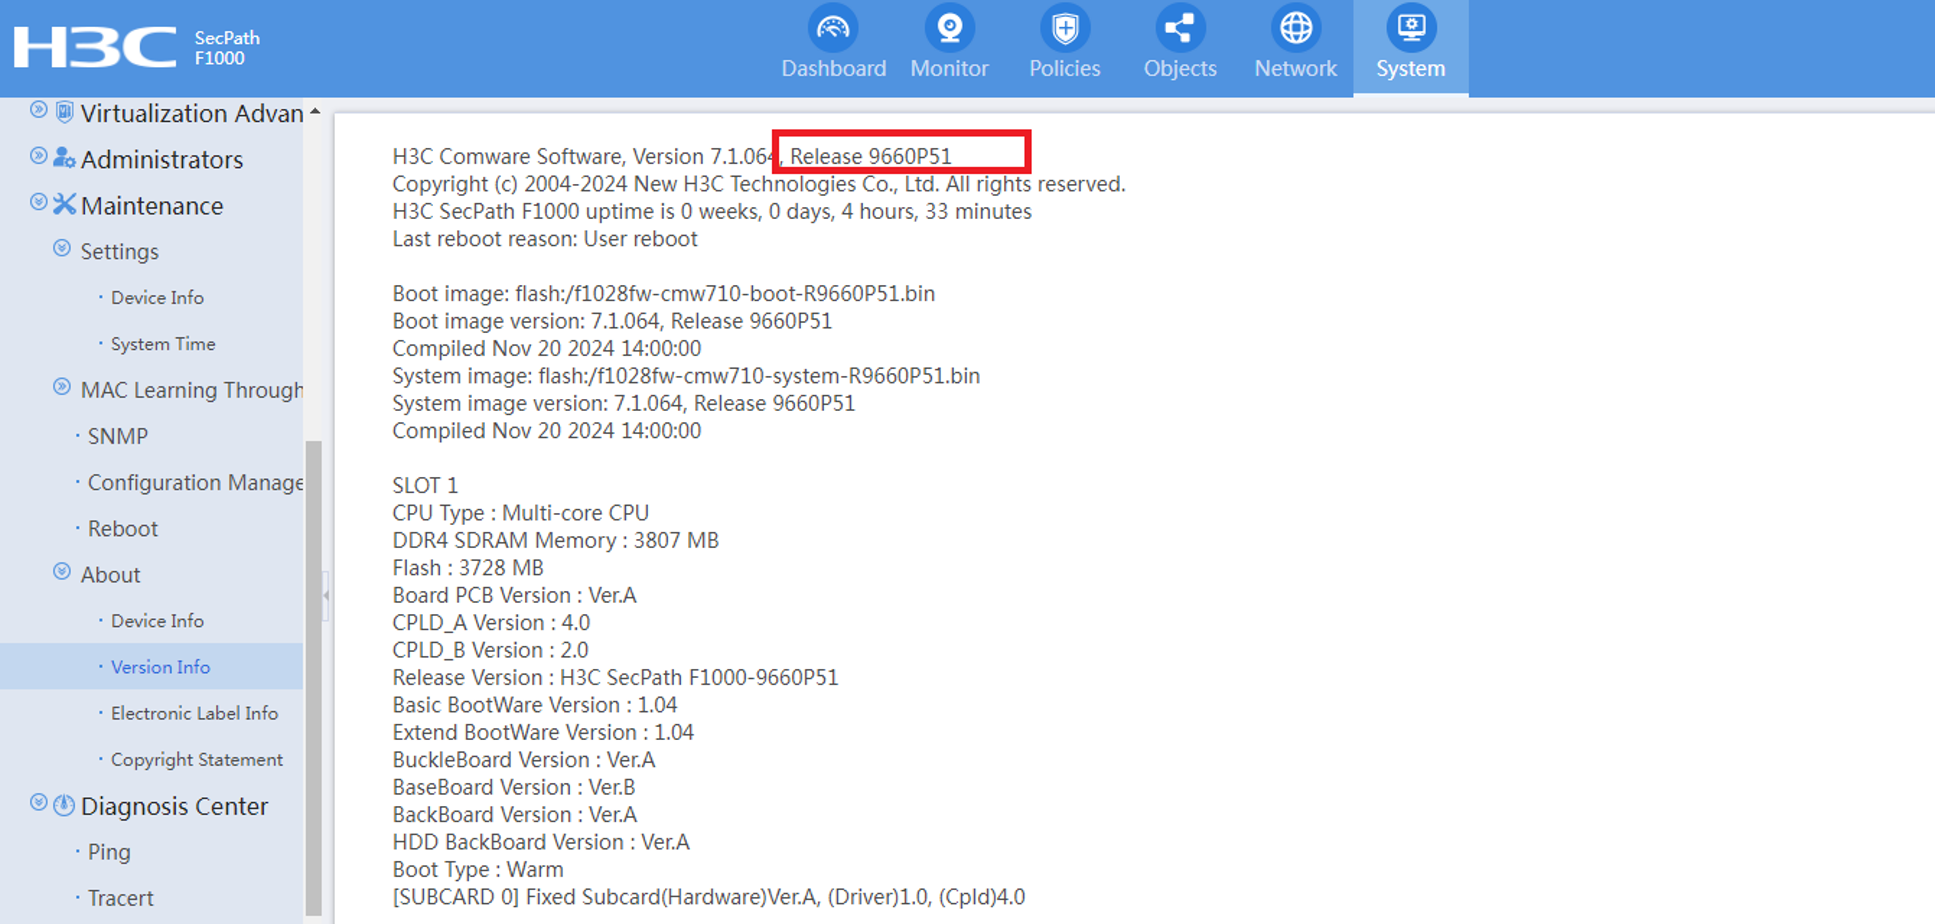The height and width of the screenshot is (924, 1935).
Task: Collapse the sidebar using the splitter handle
Action: (x=326, y=595)
